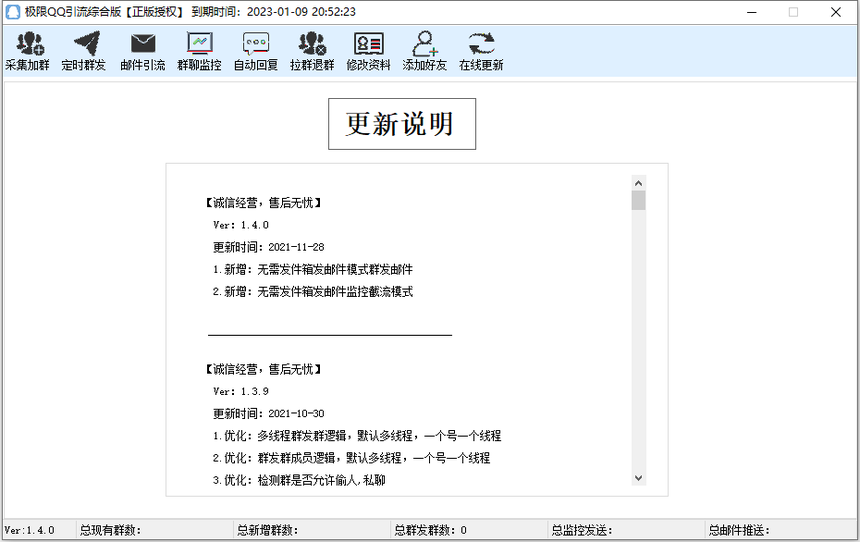Click the text '更新时间: 2021-10-30'
The image size is (860, 542).
(268, 414)
